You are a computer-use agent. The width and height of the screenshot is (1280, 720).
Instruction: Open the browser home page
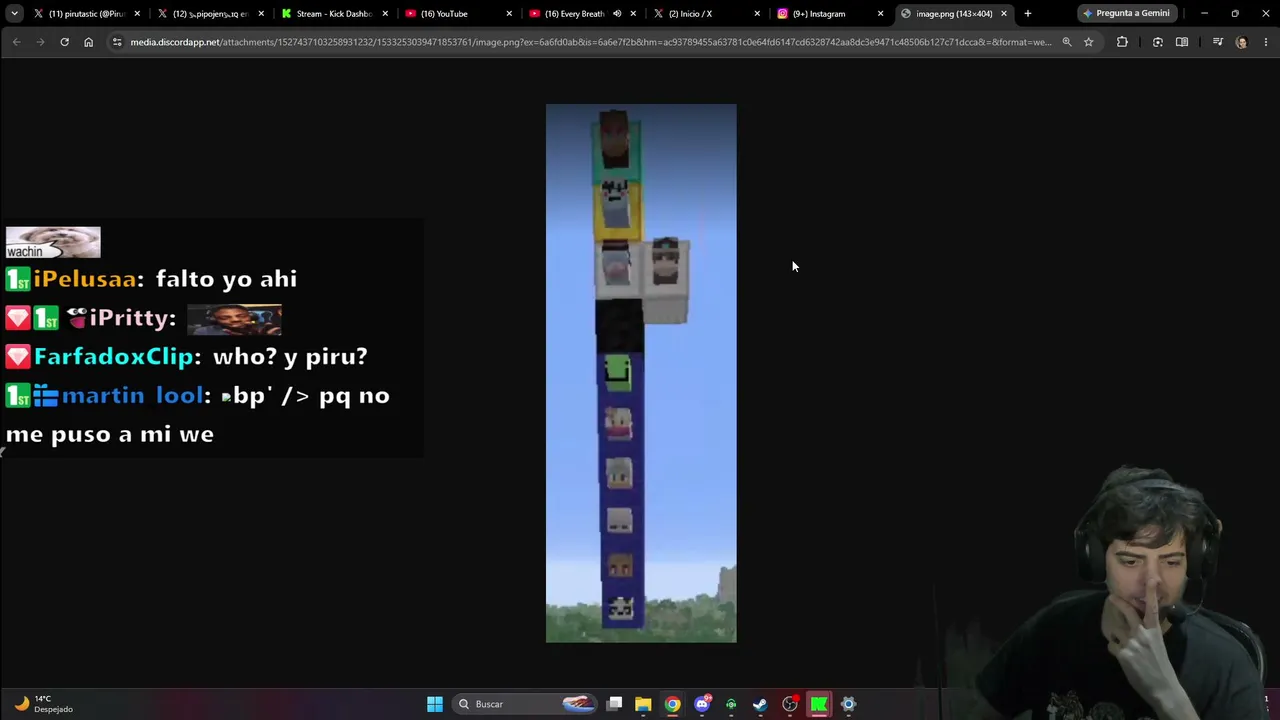[88, 42]
